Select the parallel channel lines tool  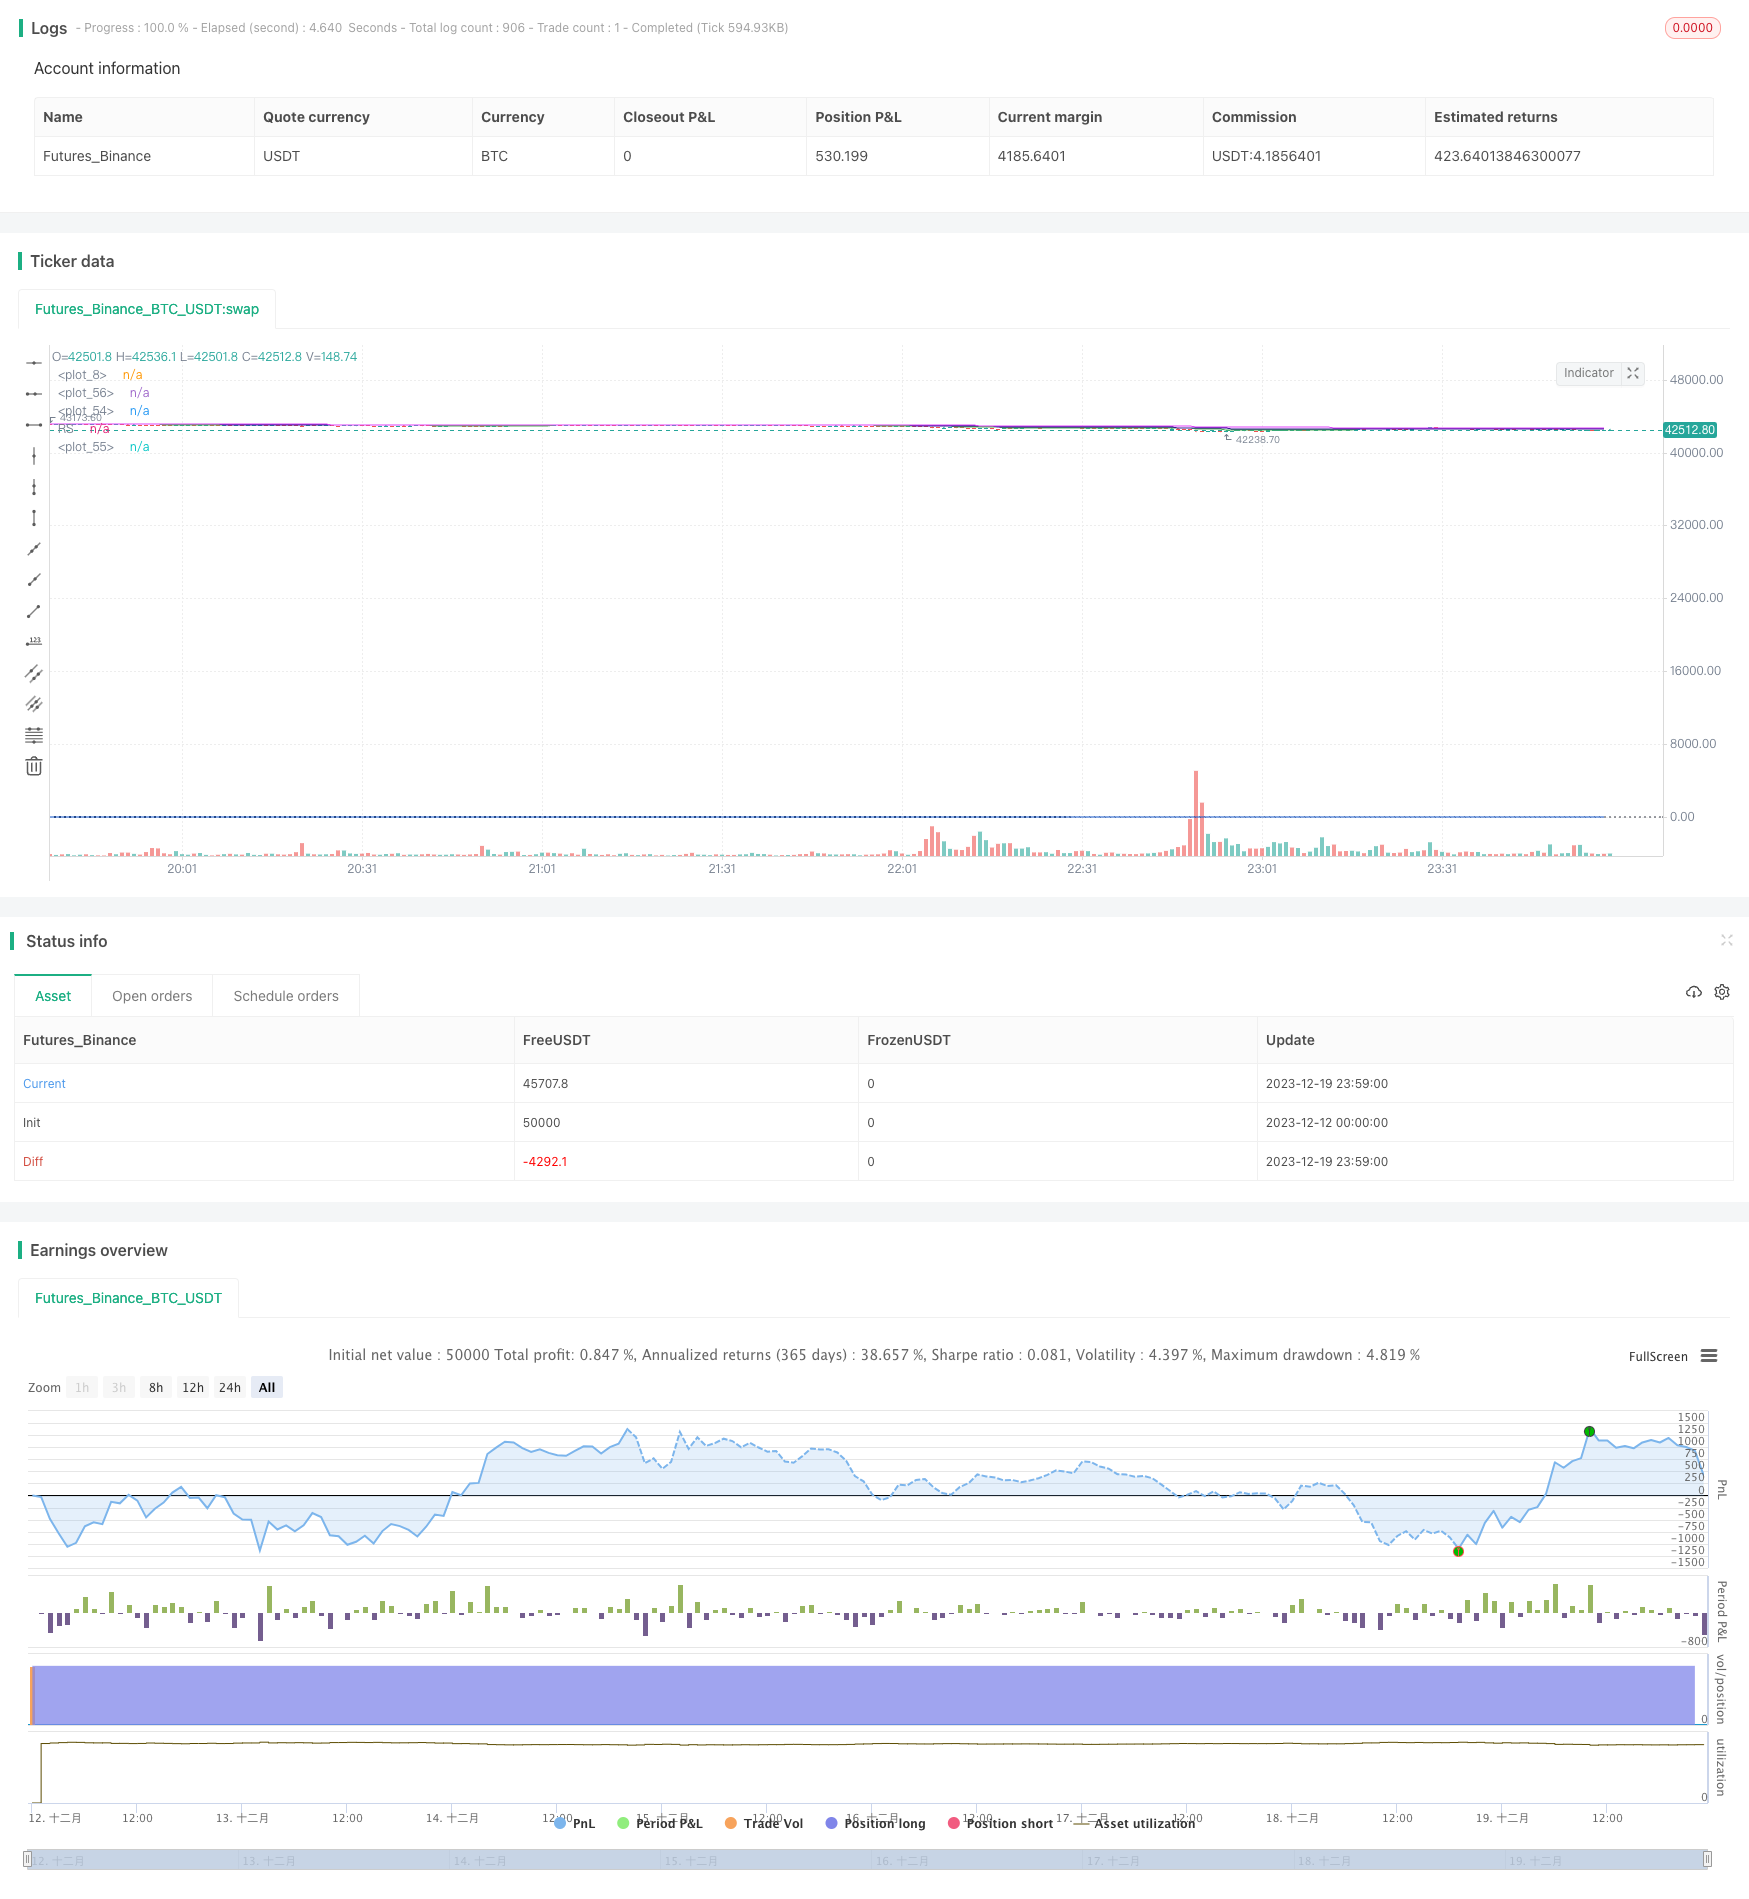(34, 673)
